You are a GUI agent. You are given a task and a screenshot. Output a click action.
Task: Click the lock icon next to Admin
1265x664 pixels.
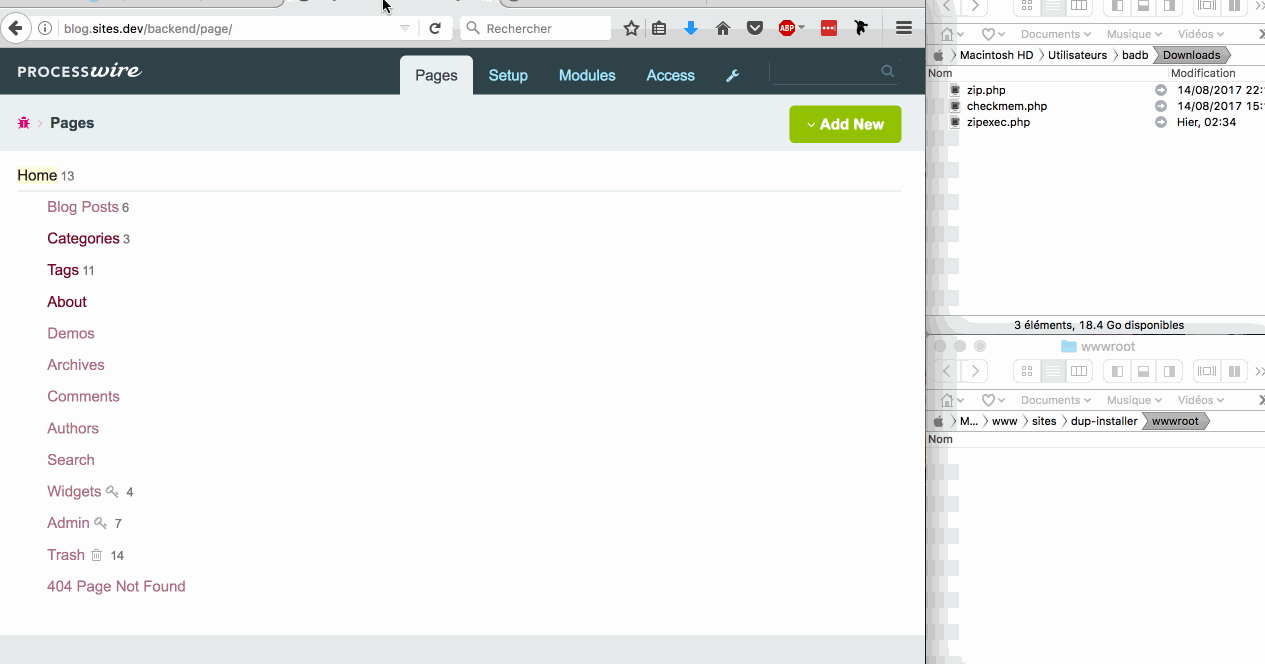(100, 523)
